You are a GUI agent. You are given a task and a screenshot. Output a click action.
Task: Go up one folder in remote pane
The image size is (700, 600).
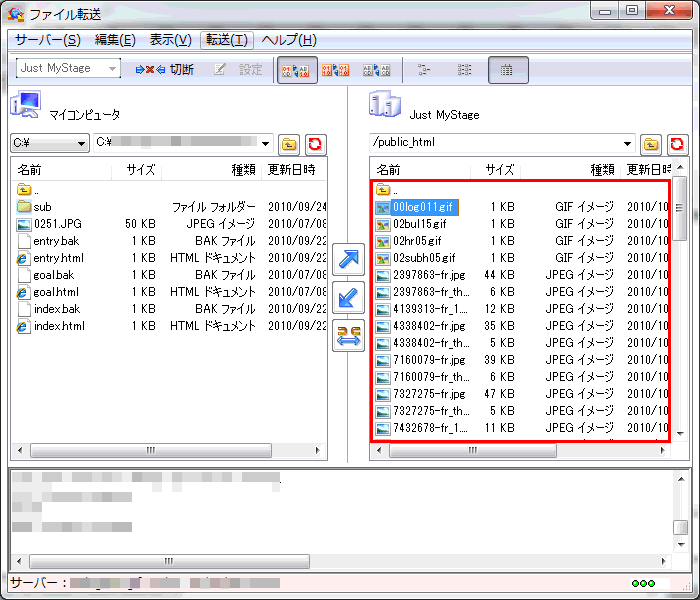(x=652, y=144)
